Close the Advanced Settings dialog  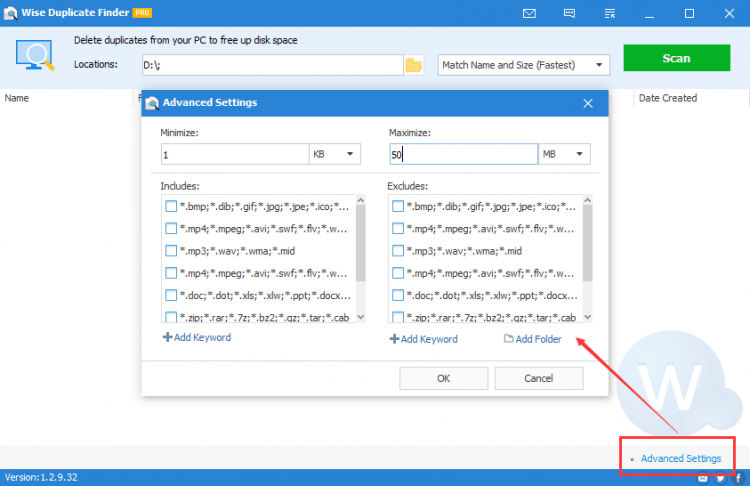point(588,102)
